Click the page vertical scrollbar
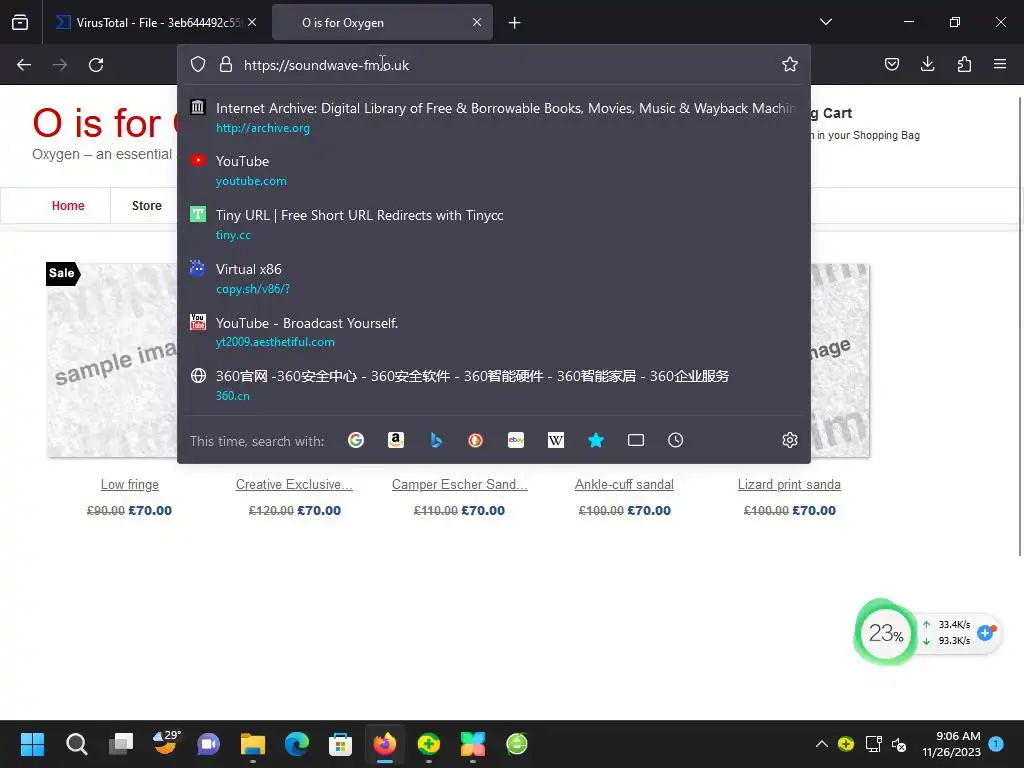The image size is (1024, 768). [x=1019, y=327]
